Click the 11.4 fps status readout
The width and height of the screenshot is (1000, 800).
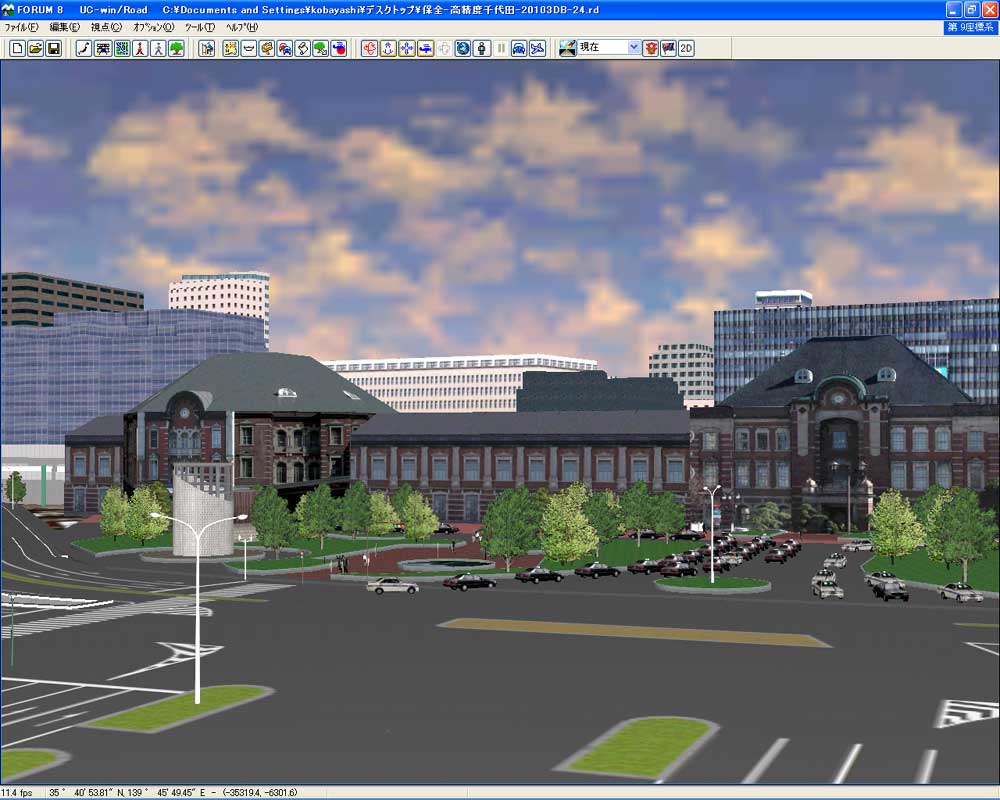17,793
